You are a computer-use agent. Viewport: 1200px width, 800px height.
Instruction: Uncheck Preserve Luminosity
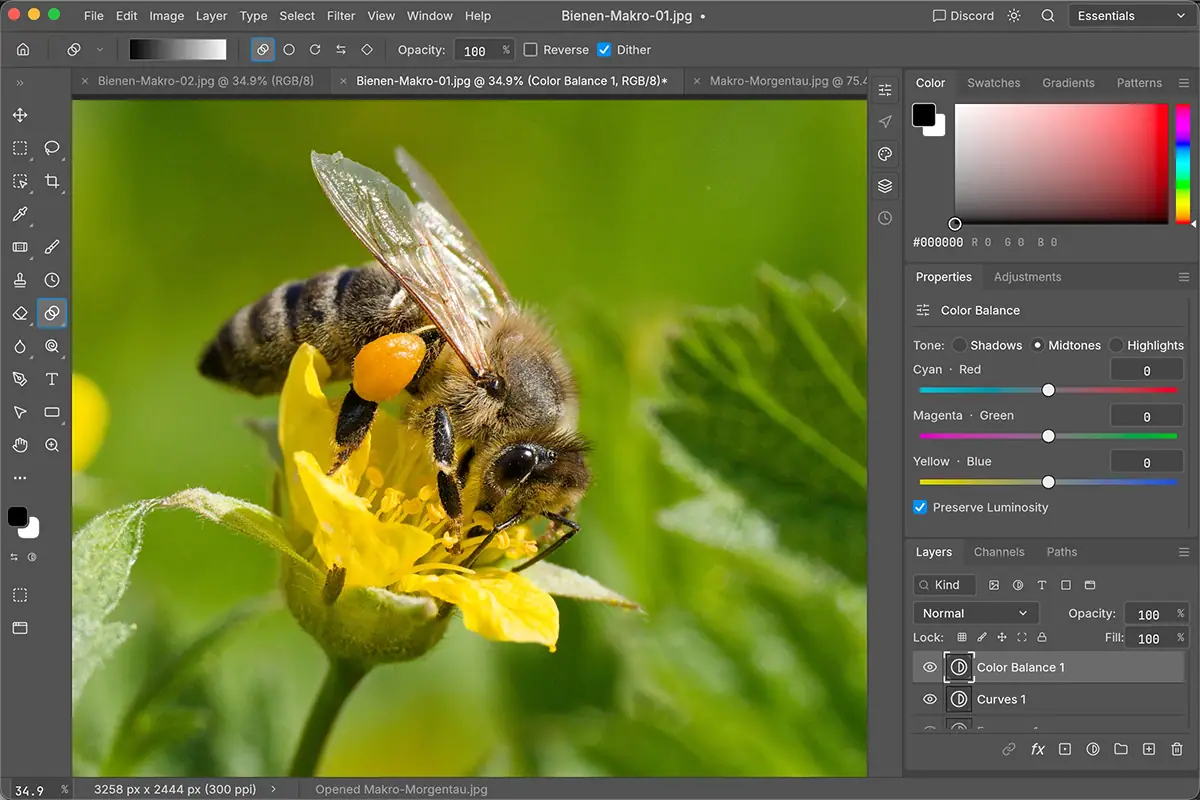pyautogui.click(x=920, y=507)
